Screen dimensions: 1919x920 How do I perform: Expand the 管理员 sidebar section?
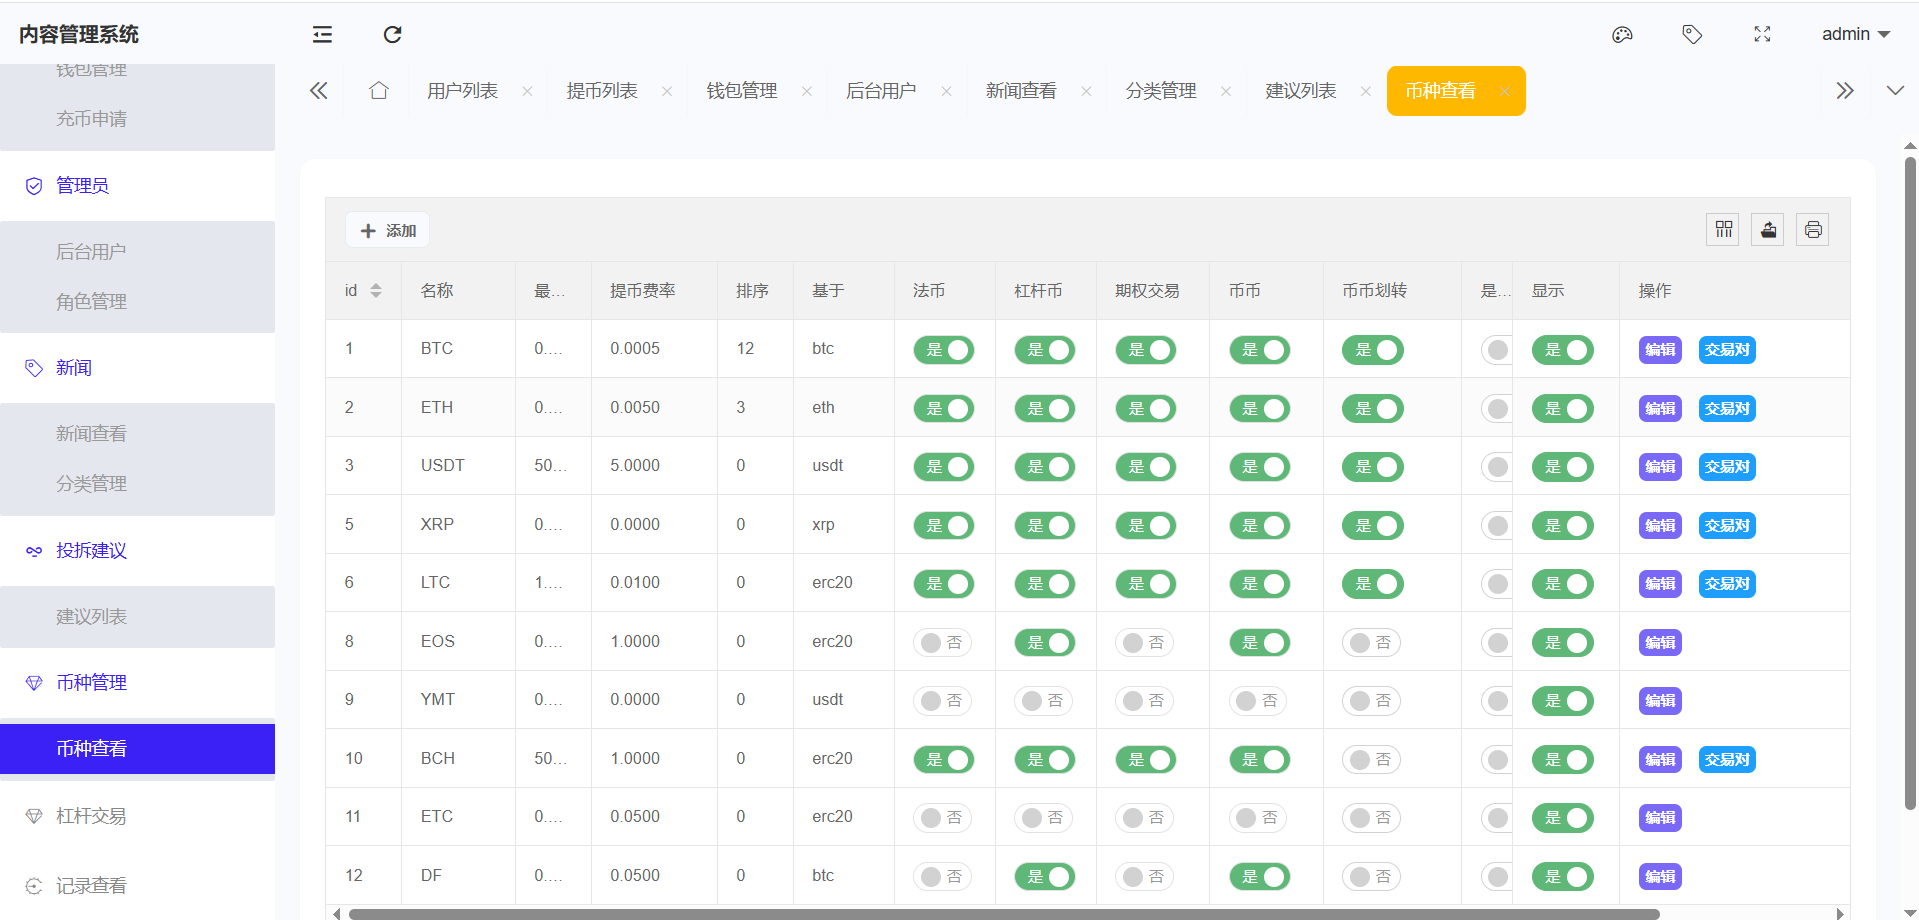[82, 186]
